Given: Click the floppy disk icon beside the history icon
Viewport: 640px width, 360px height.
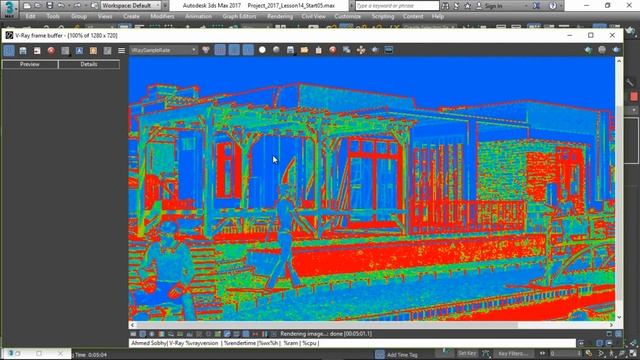Looking at the screenshot, I should point(23,50).
